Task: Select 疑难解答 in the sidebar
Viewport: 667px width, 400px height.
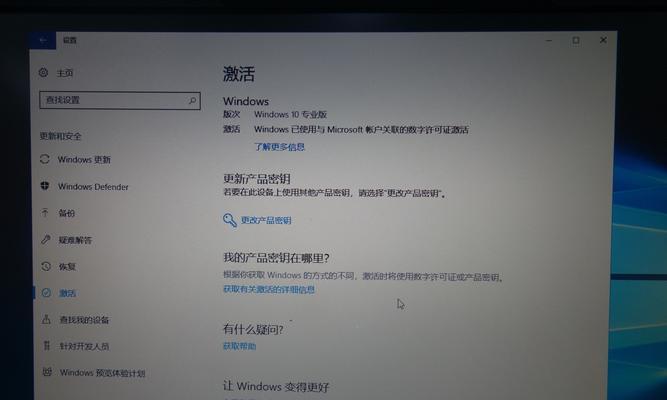Action: (75, 240)
